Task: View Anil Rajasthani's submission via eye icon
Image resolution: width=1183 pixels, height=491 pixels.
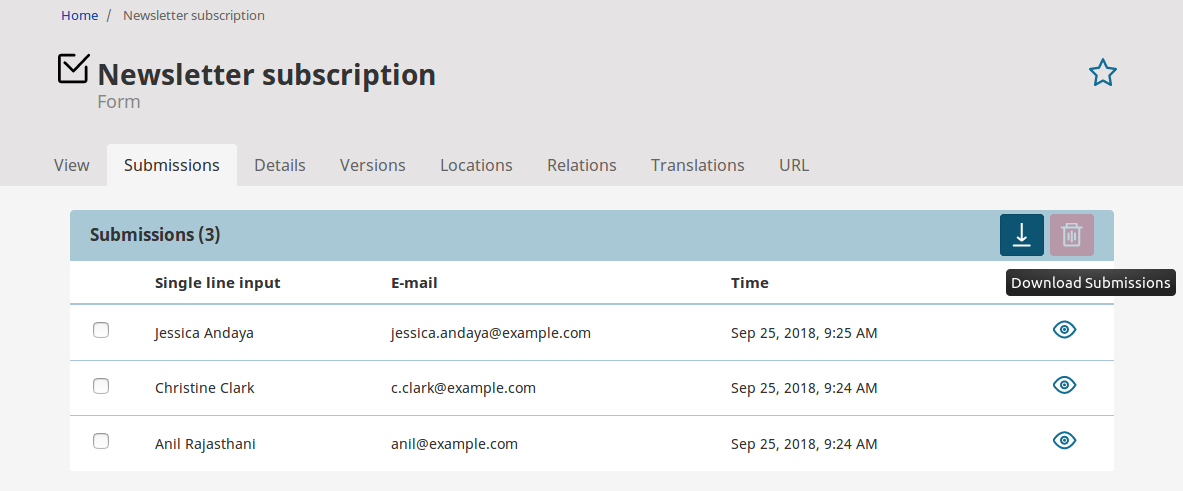Action: tap(1064, 440)
